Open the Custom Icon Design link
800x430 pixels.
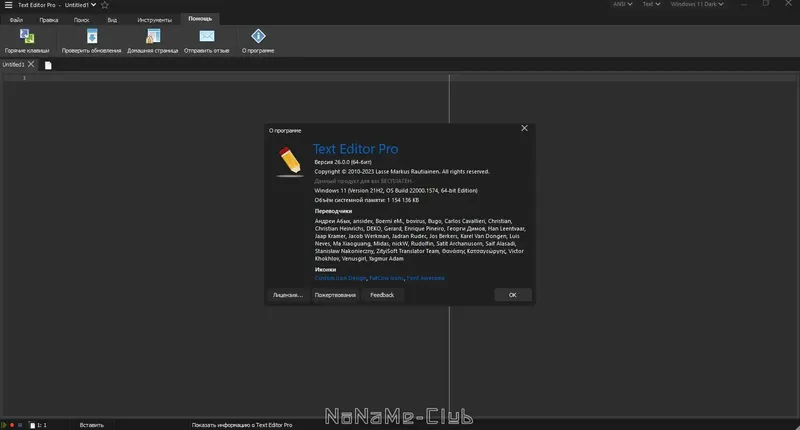coord(340,278)
